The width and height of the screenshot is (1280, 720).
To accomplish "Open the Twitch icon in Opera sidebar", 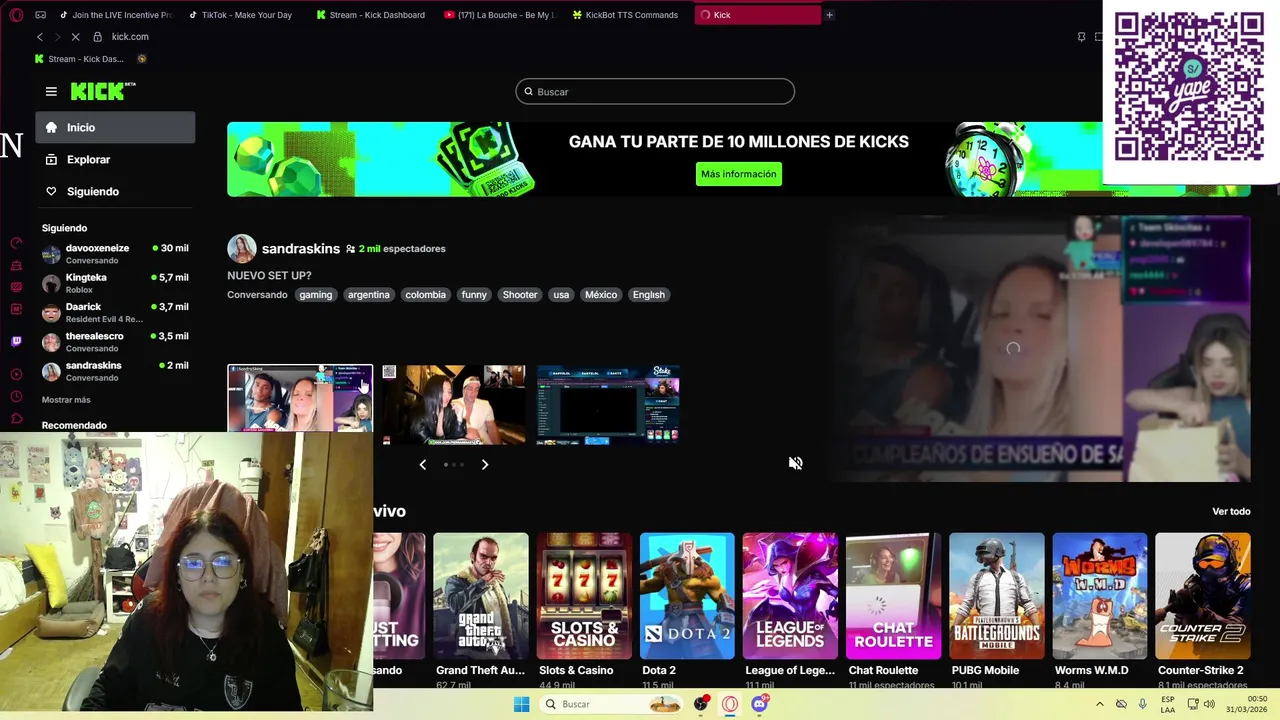I will point(16,341).
